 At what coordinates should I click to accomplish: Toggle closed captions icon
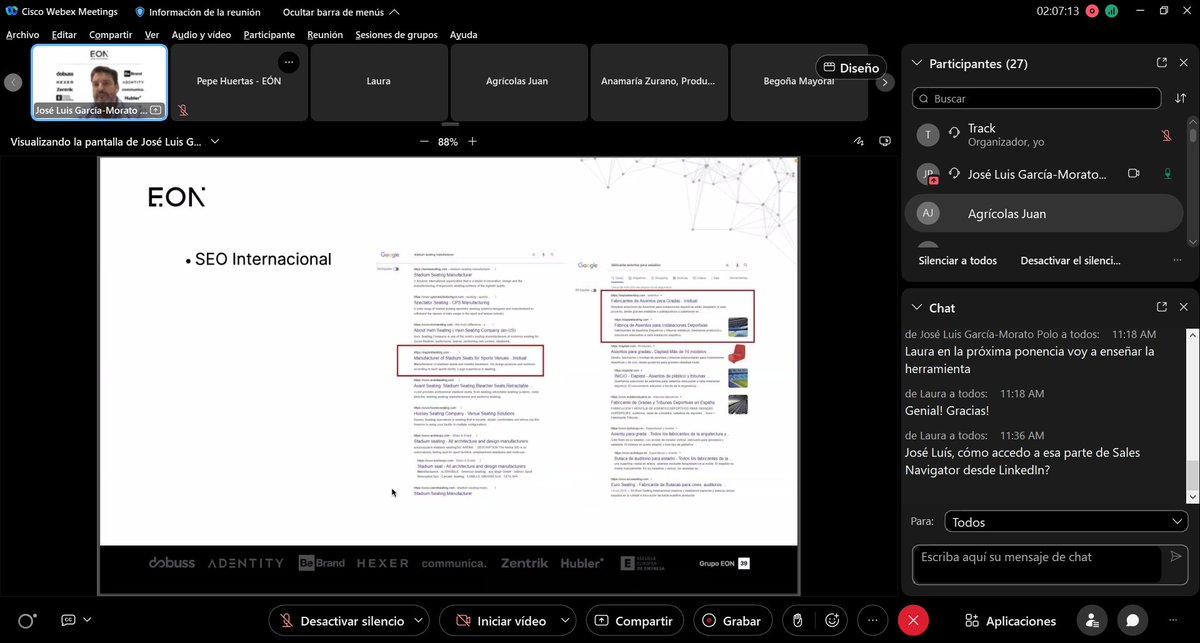(68, 620)
